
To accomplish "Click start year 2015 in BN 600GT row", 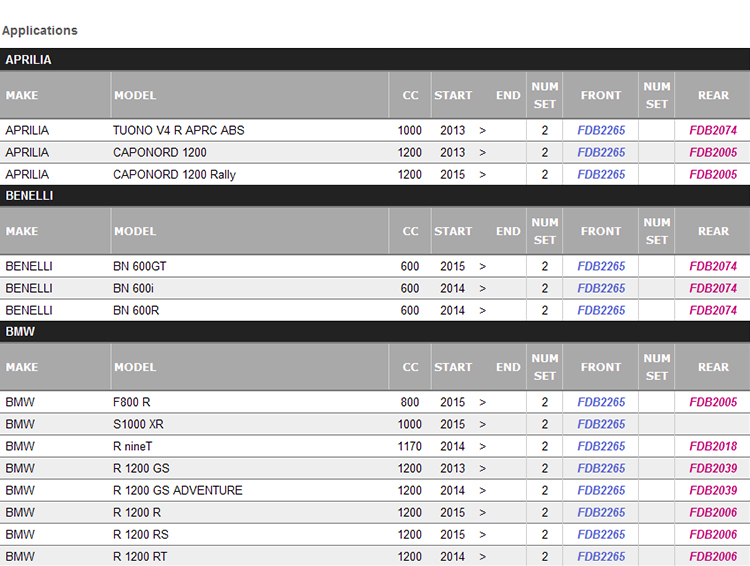I will pyautogui.click(x=452, y=266).
